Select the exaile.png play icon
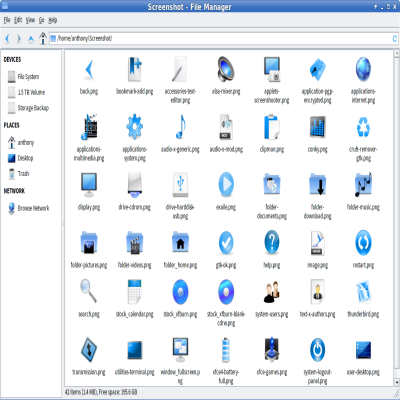Screen dimensions: 400x400 pyautogui.click(x=226, y=184)
